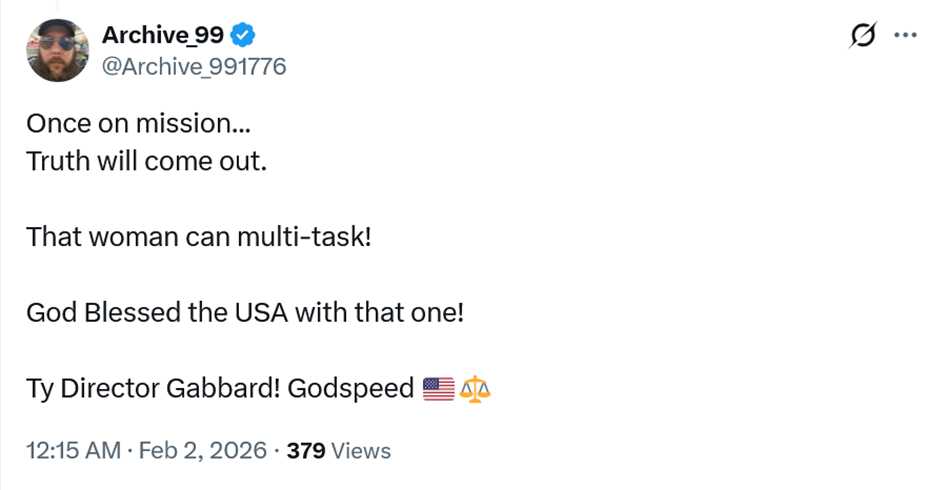
Task: Click the Views label
Action: coord(360,451)
